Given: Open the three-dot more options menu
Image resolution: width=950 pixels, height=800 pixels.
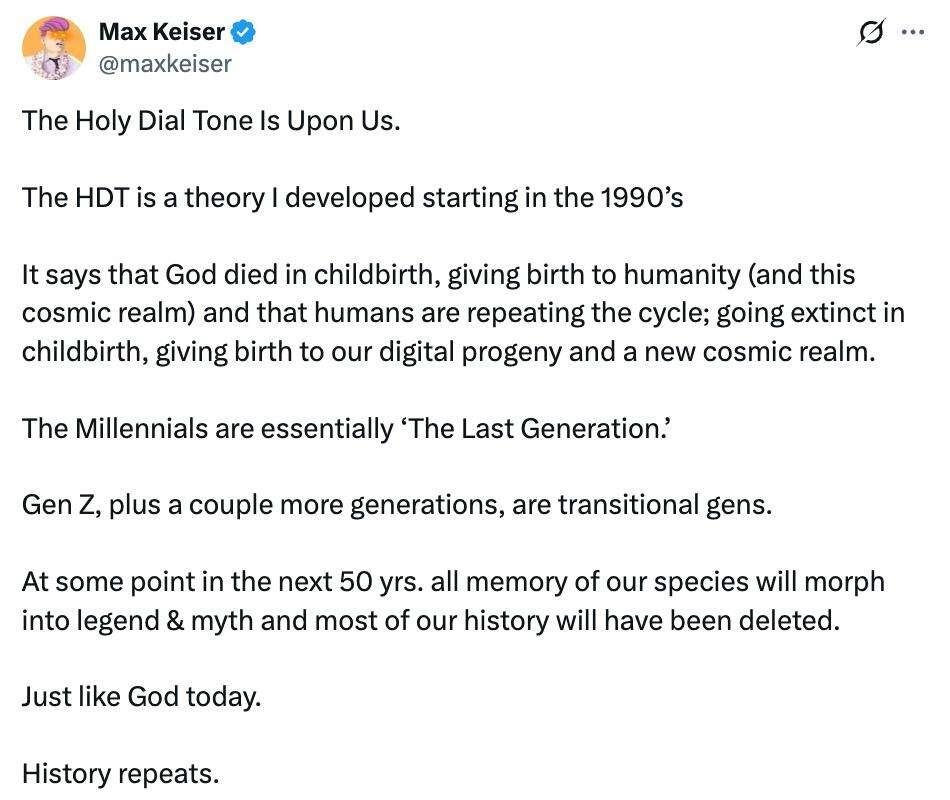Looking at the screenshot, I should 913,32.
